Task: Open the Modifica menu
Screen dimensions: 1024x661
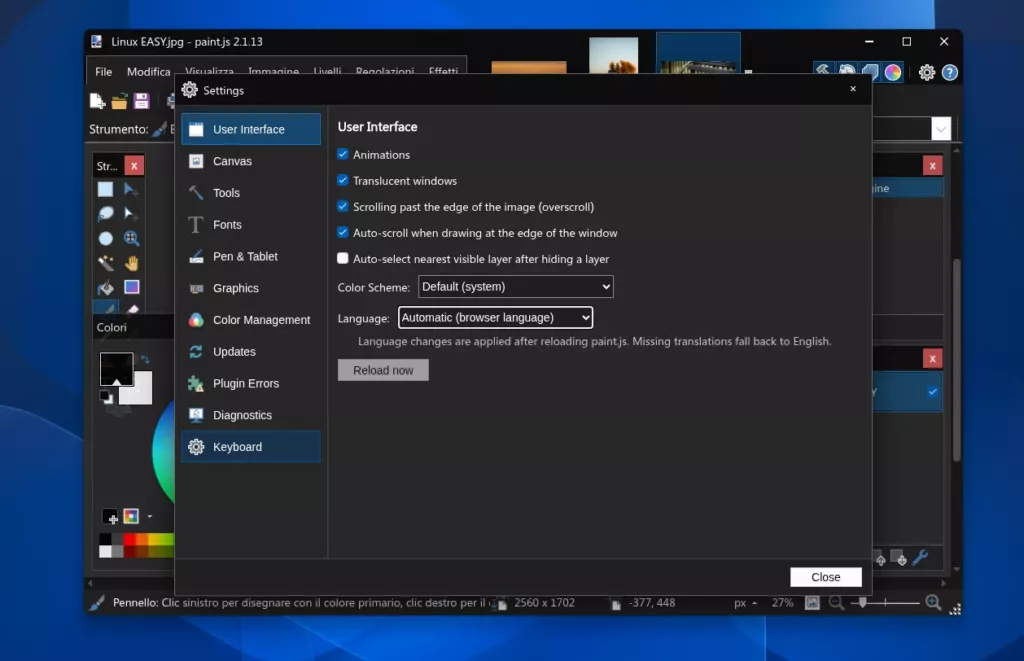Action: point(148,72)
